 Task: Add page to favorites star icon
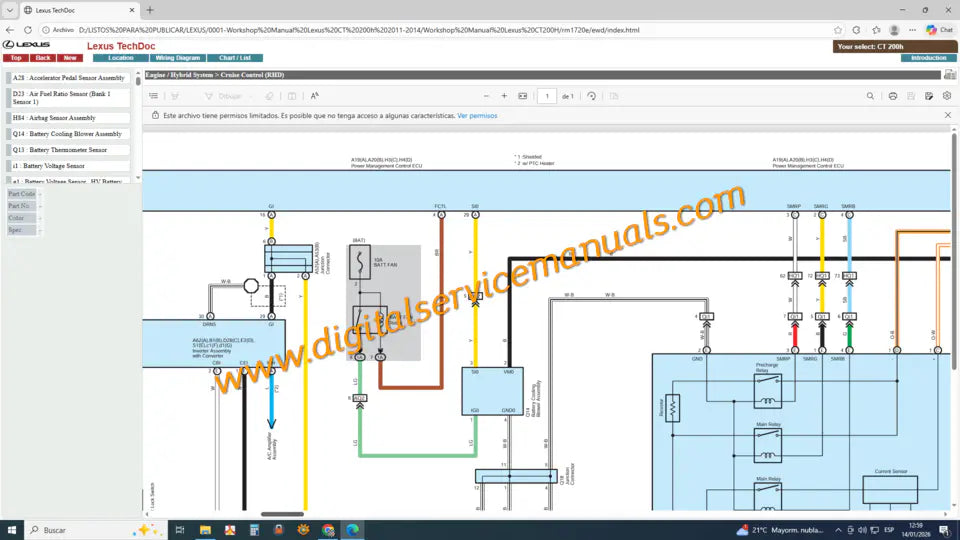838,29
